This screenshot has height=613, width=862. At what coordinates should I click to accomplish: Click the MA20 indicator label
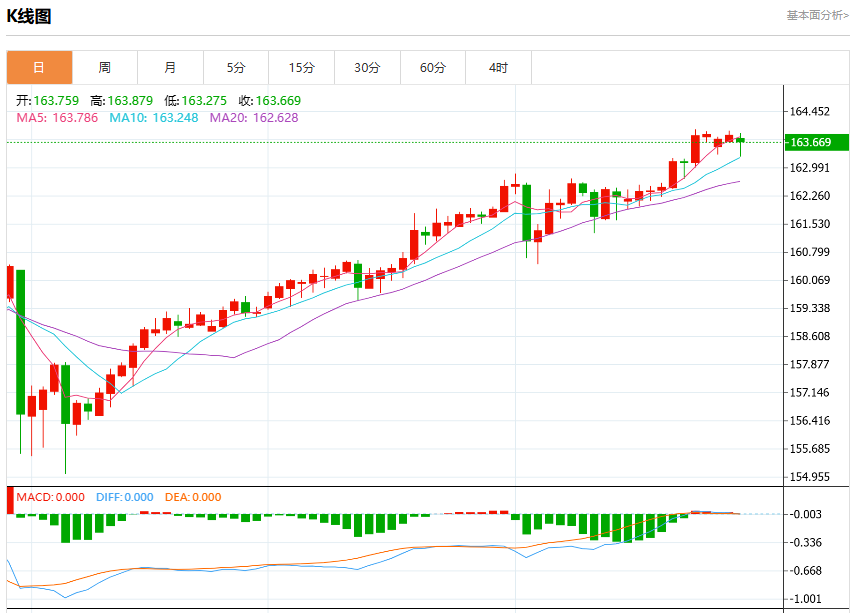click(x=254, y=118)
